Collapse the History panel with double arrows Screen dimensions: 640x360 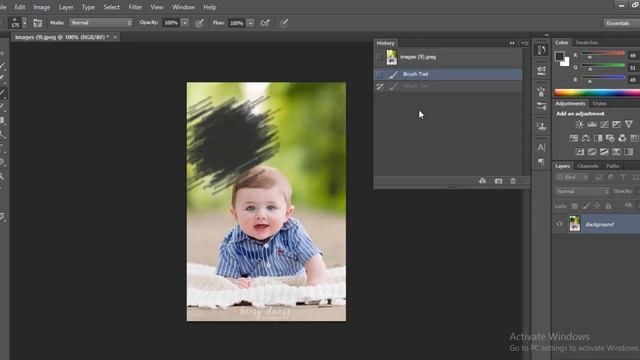coord(512,43)
